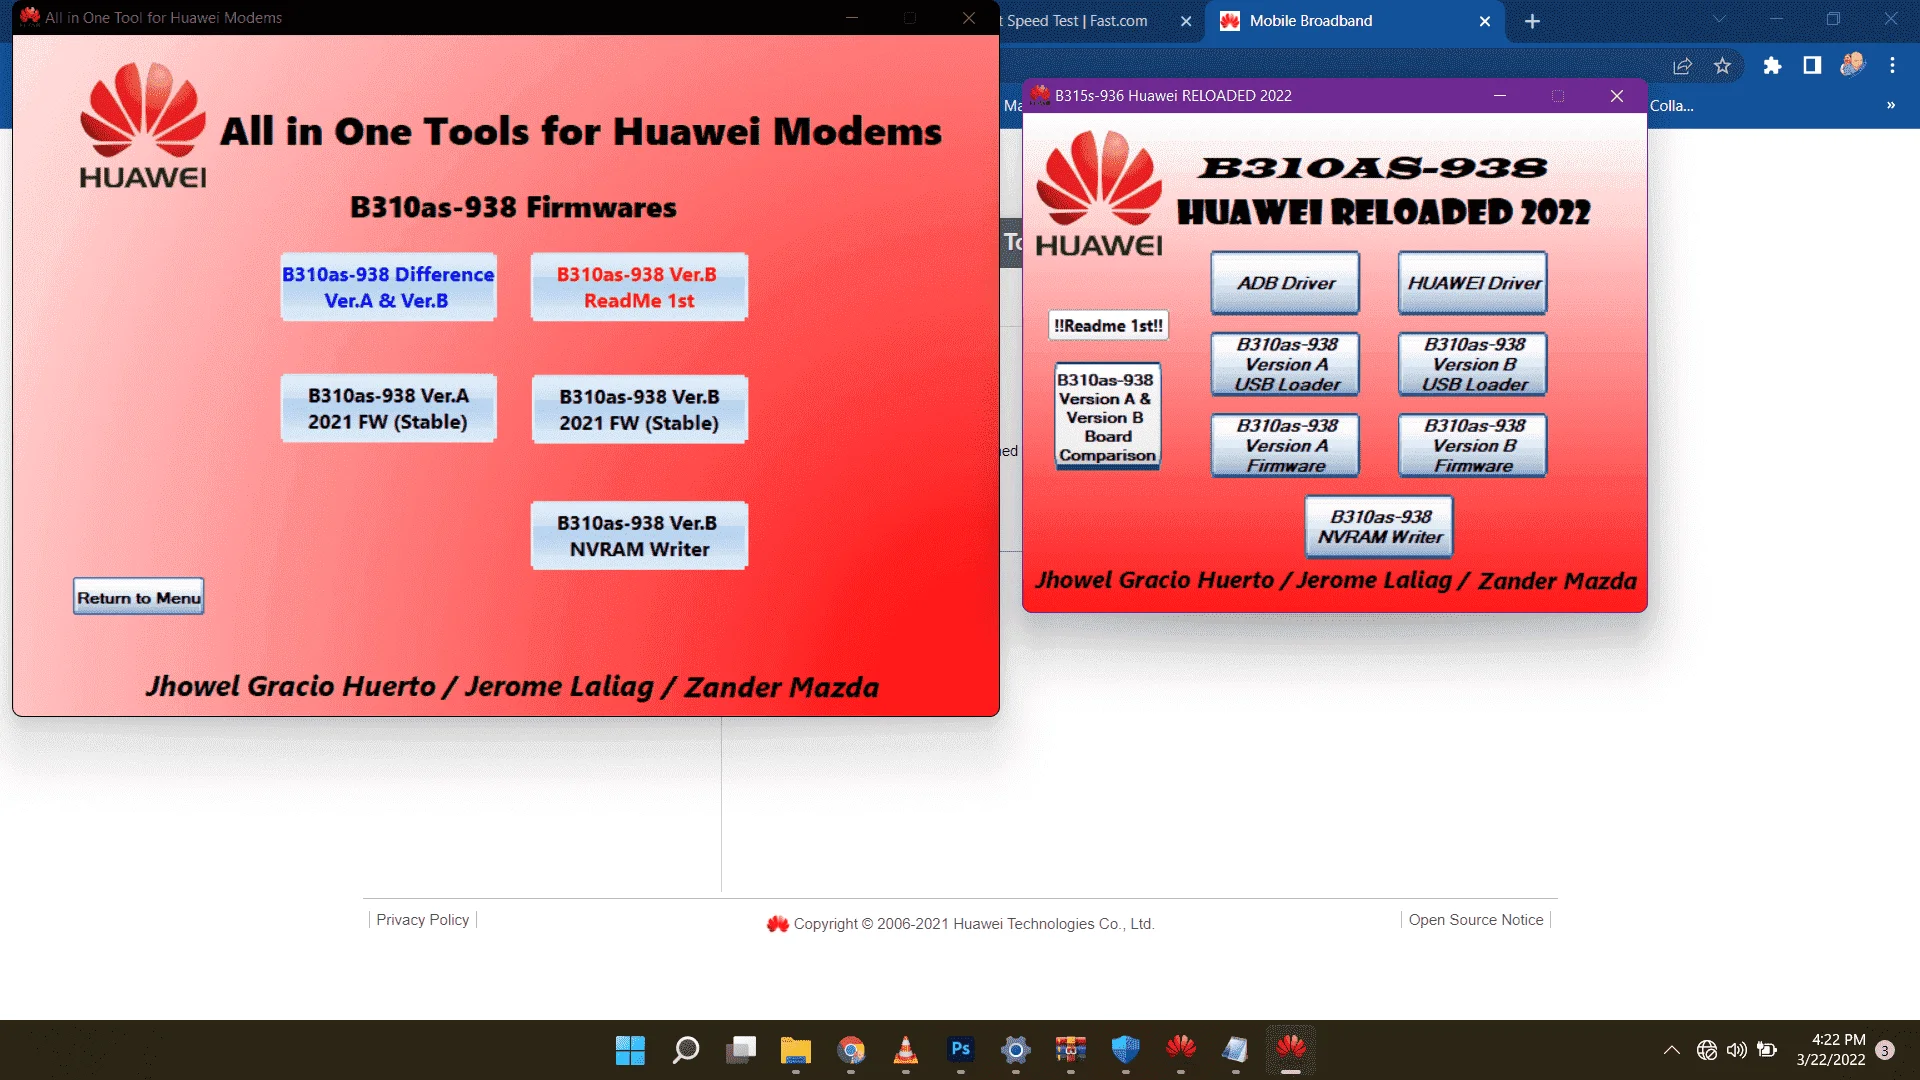Screen dimensions: 1920x1080
Task: Open Task View in taskbar
Action: [741, 1050]
